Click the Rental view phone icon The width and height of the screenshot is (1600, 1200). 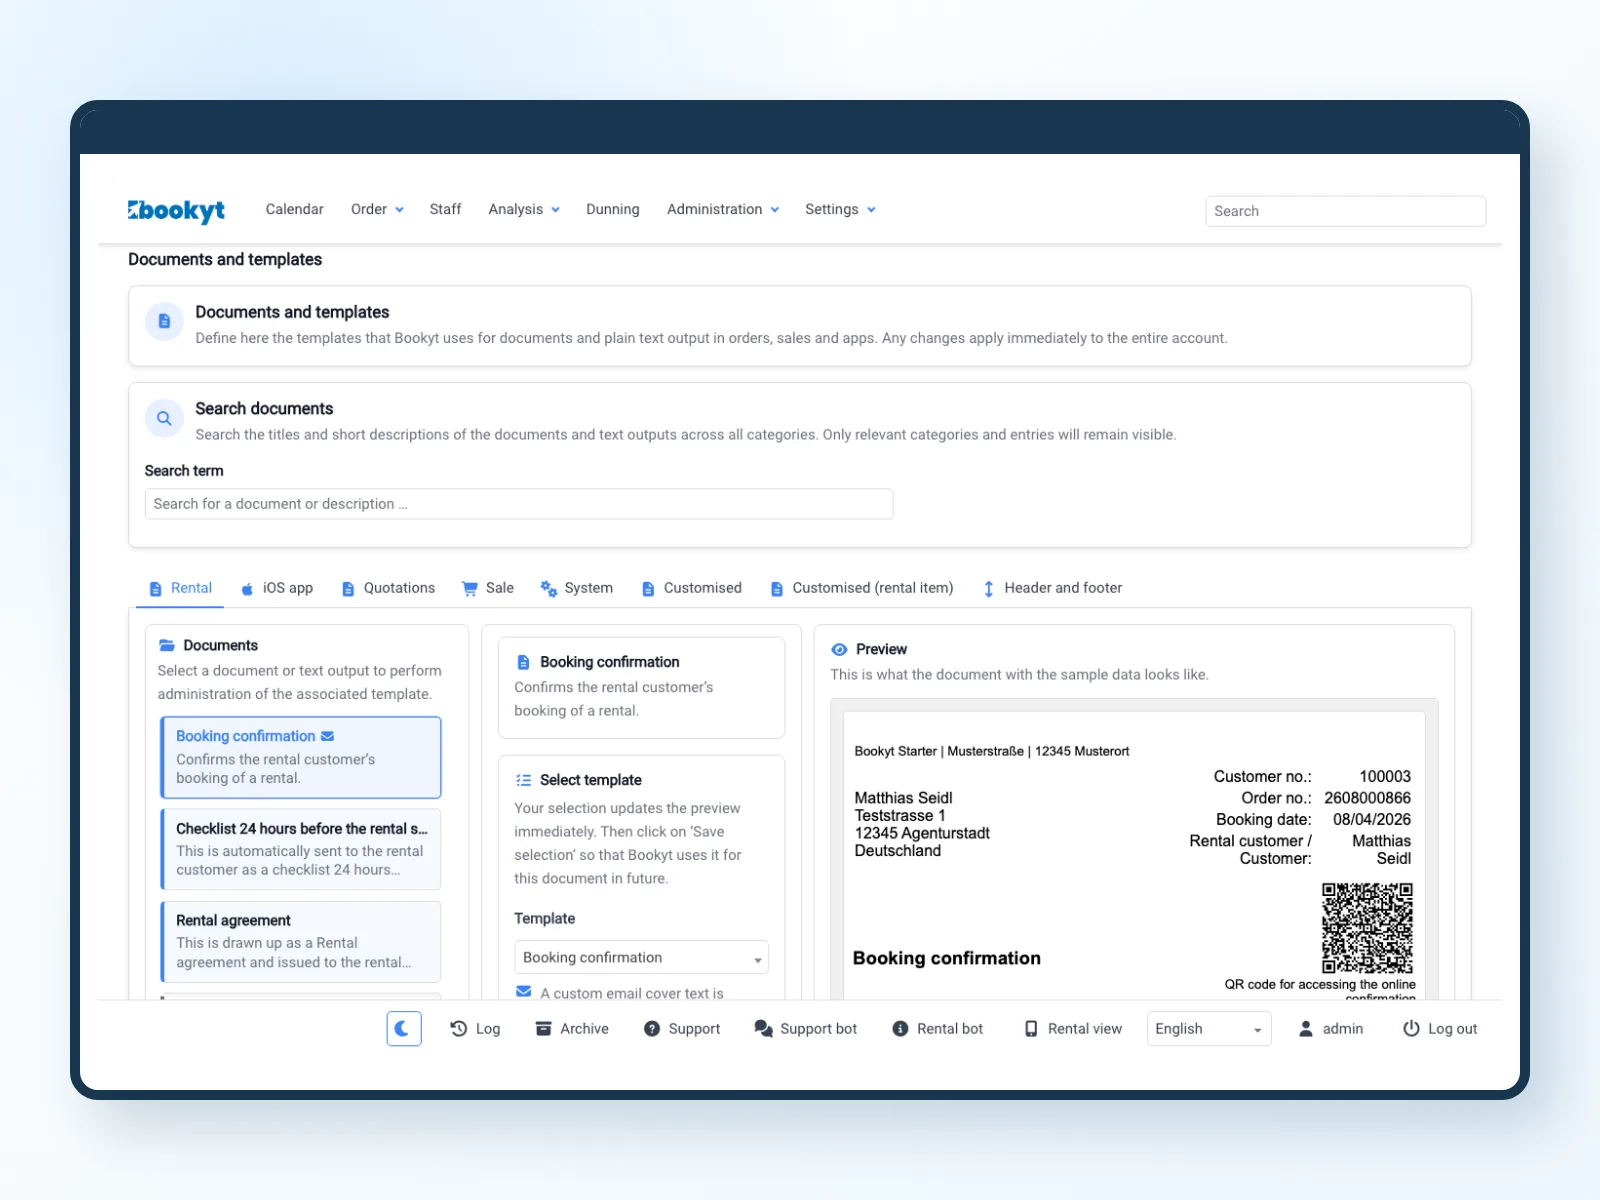tap(1031, 1028)
